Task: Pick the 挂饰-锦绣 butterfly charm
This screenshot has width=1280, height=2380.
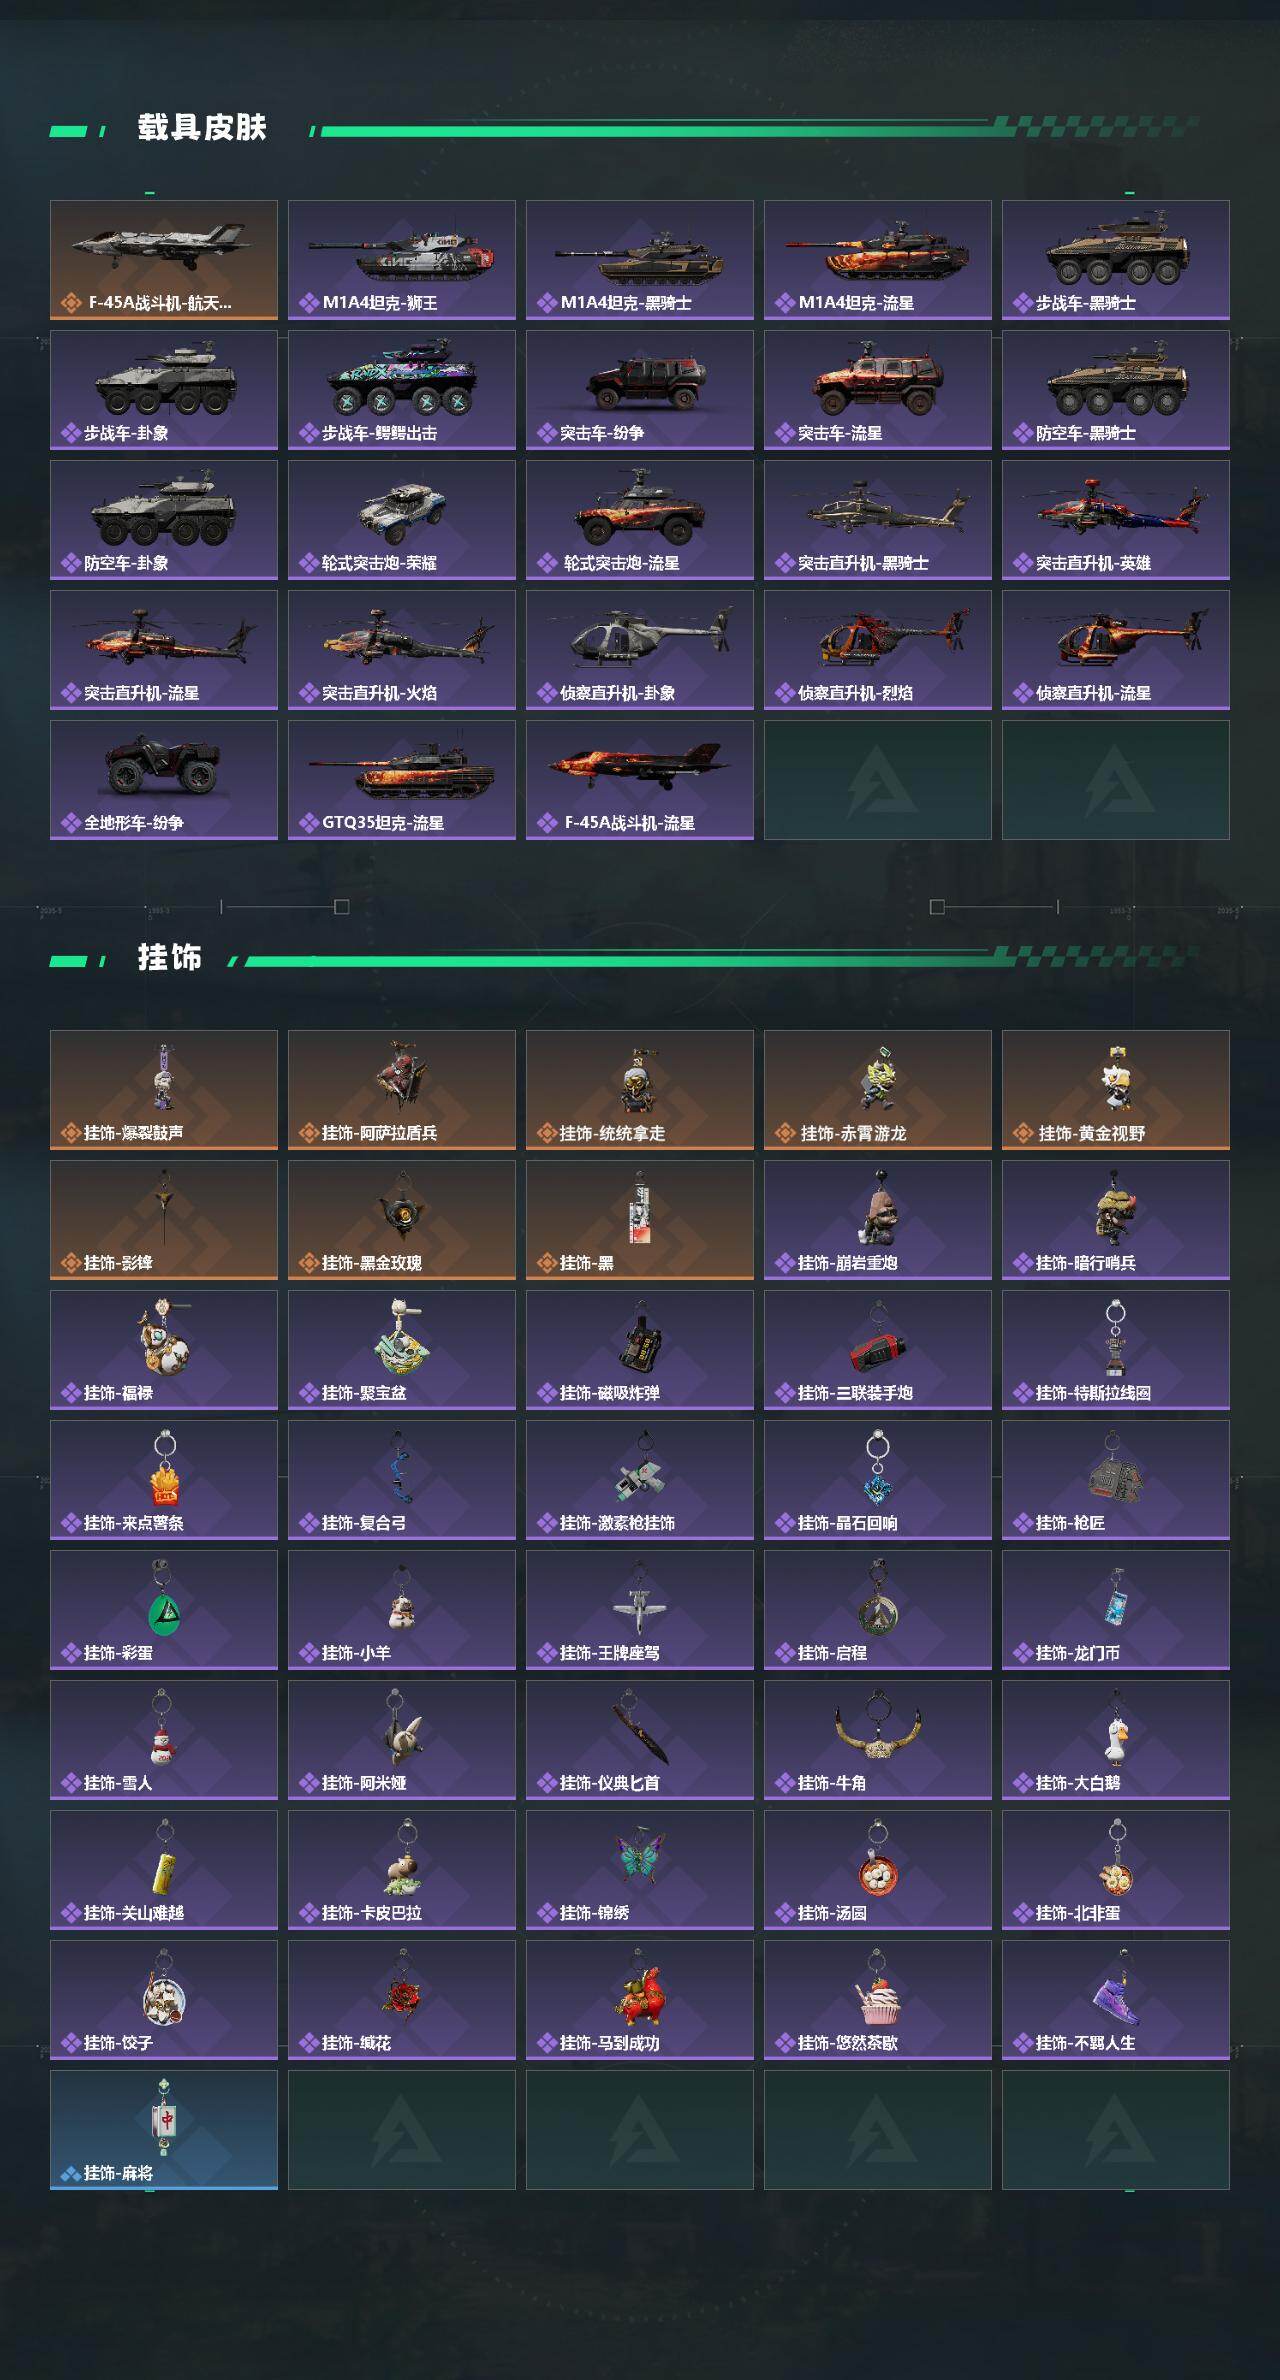Action: coord(640,1870)
